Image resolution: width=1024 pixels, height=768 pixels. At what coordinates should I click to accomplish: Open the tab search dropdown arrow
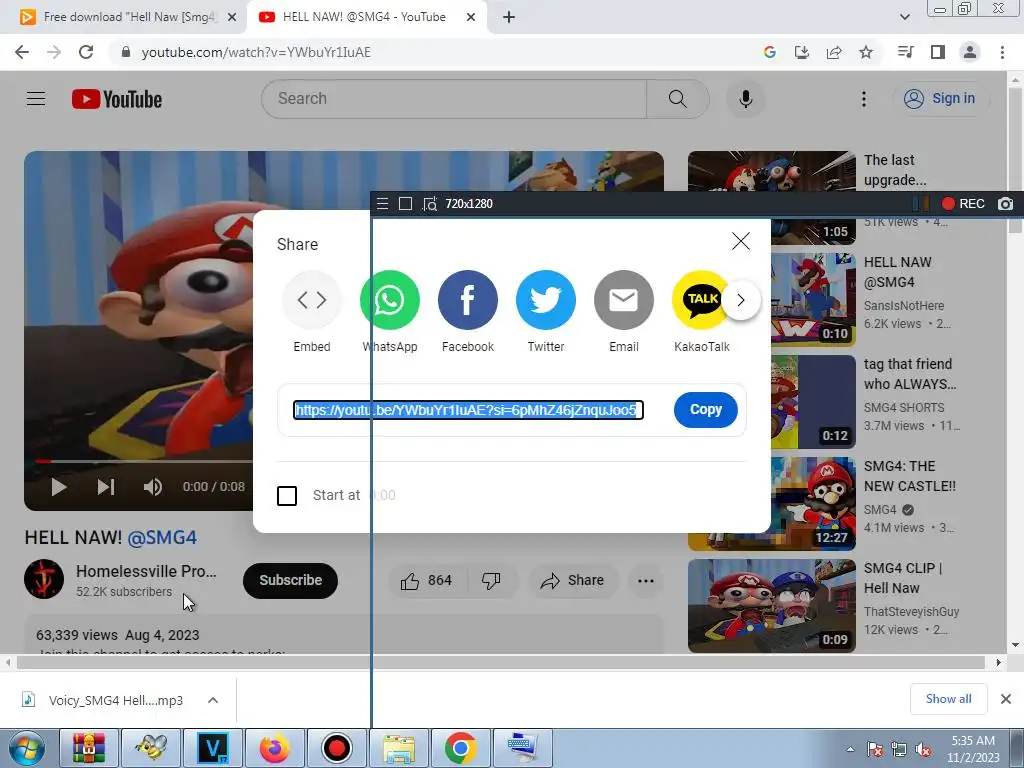904,17
